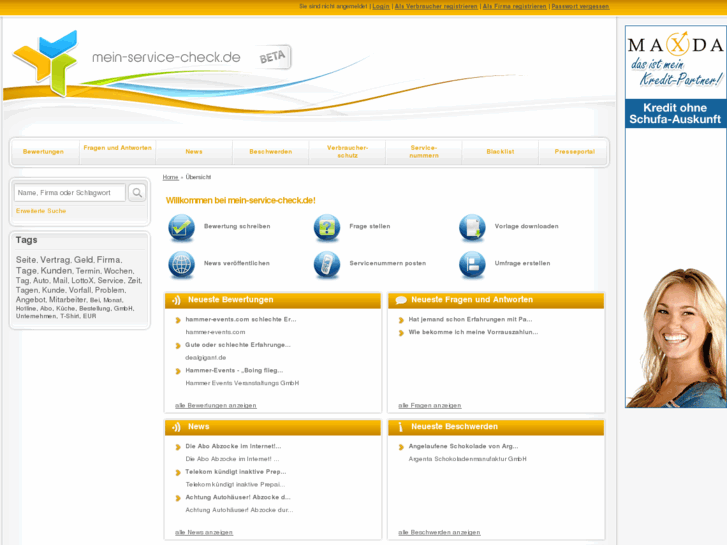Screen dimensions: 727x545
Task: Open Telekom kündigt inaktive Prep... news
Action: coord(236,472)
